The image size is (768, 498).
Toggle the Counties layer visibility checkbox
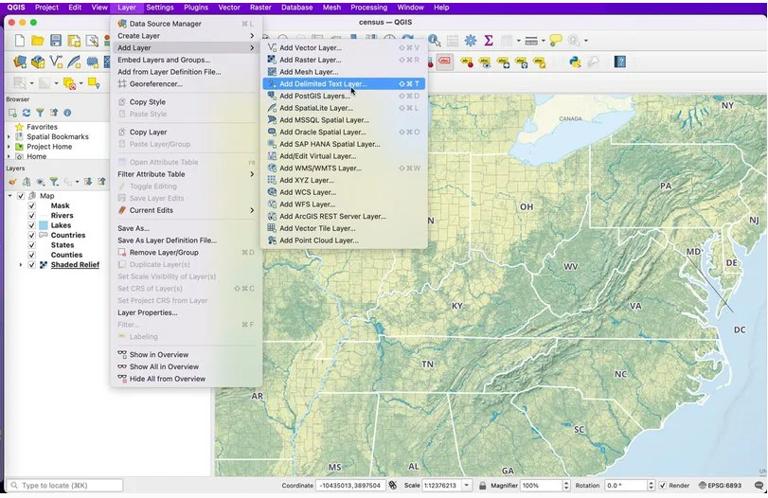(32, 255)
